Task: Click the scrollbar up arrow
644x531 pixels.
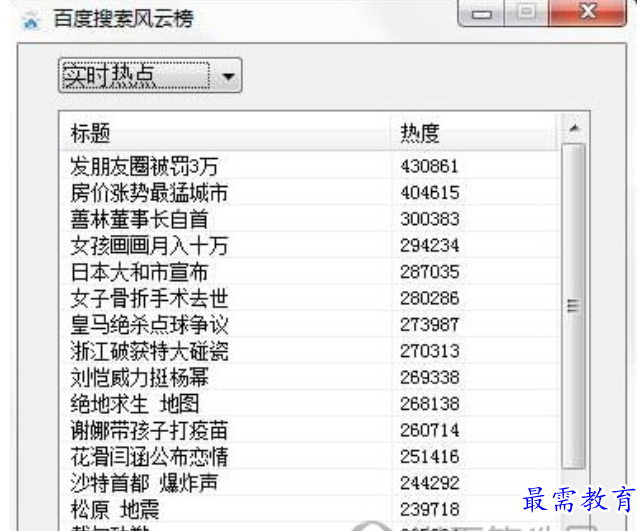Action: 574,128
